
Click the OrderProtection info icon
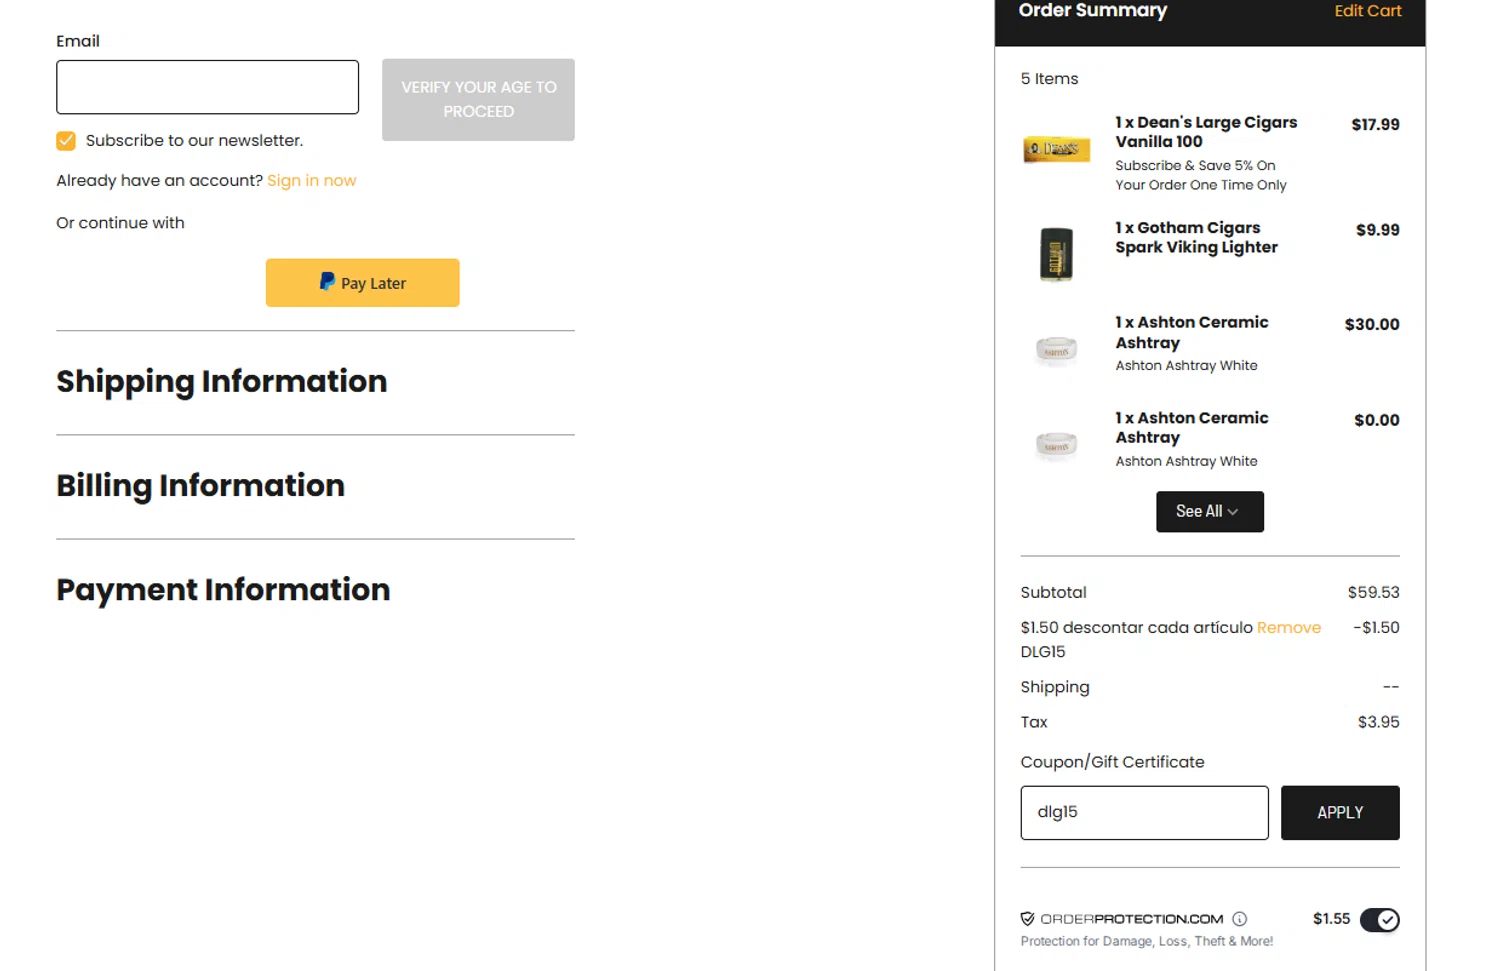click(x=1240, y=919)
